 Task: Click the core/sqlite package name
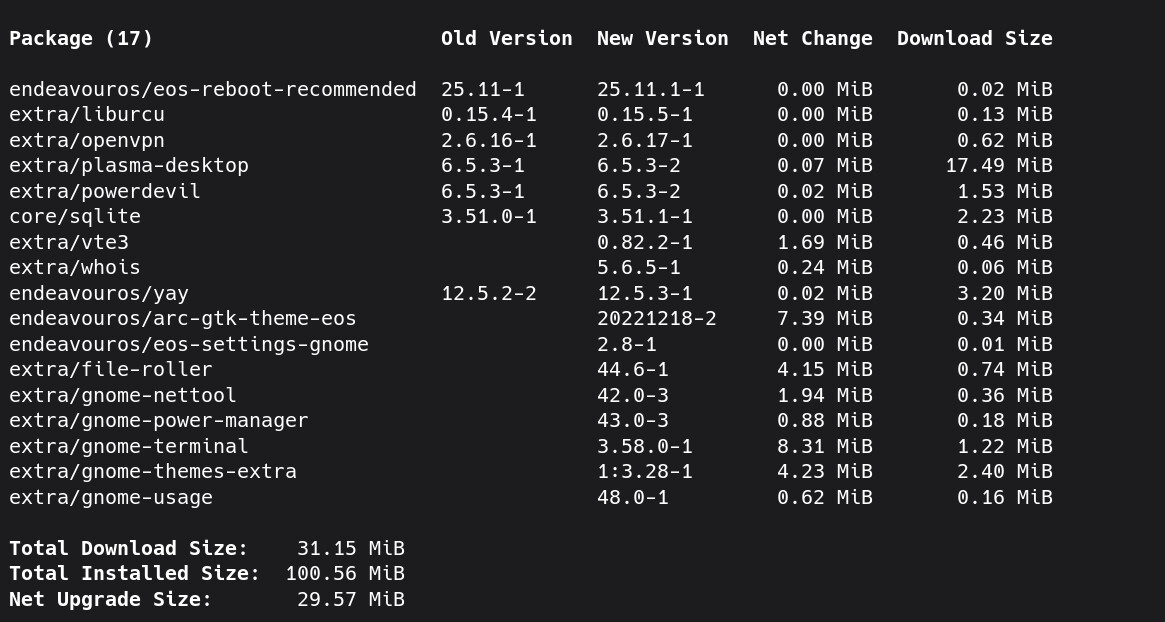point(75,217)
